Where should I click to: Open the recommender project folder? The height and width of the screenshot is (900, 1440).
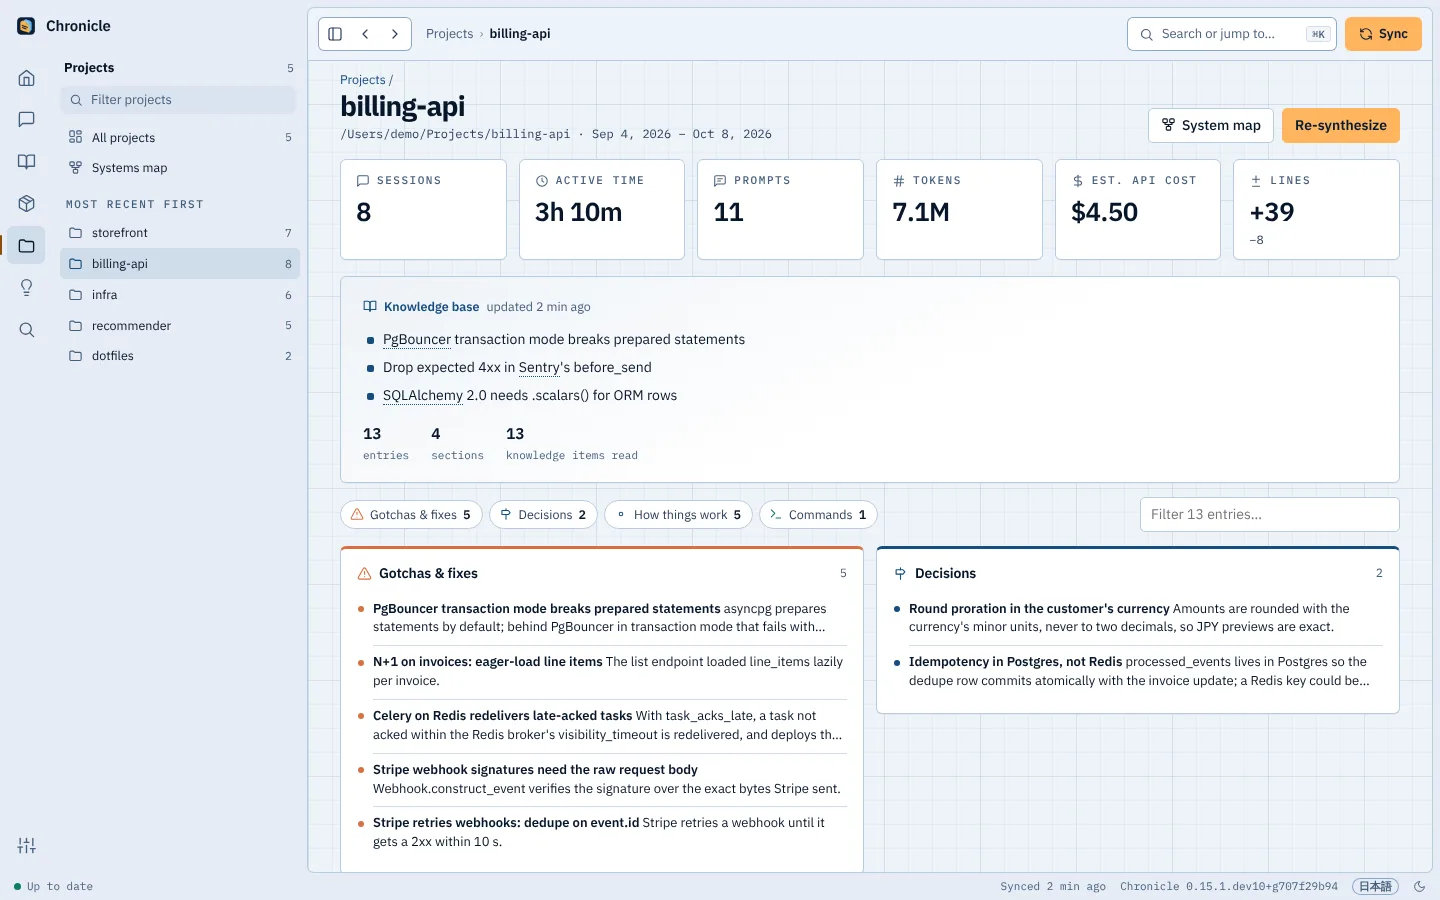[180, 326]
